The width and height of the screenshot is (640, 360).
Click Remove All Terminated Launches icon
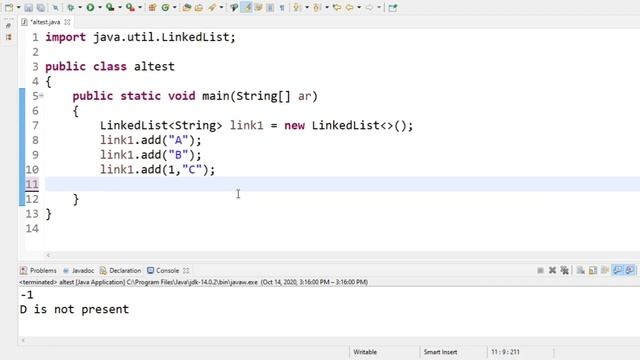[565, 270]
